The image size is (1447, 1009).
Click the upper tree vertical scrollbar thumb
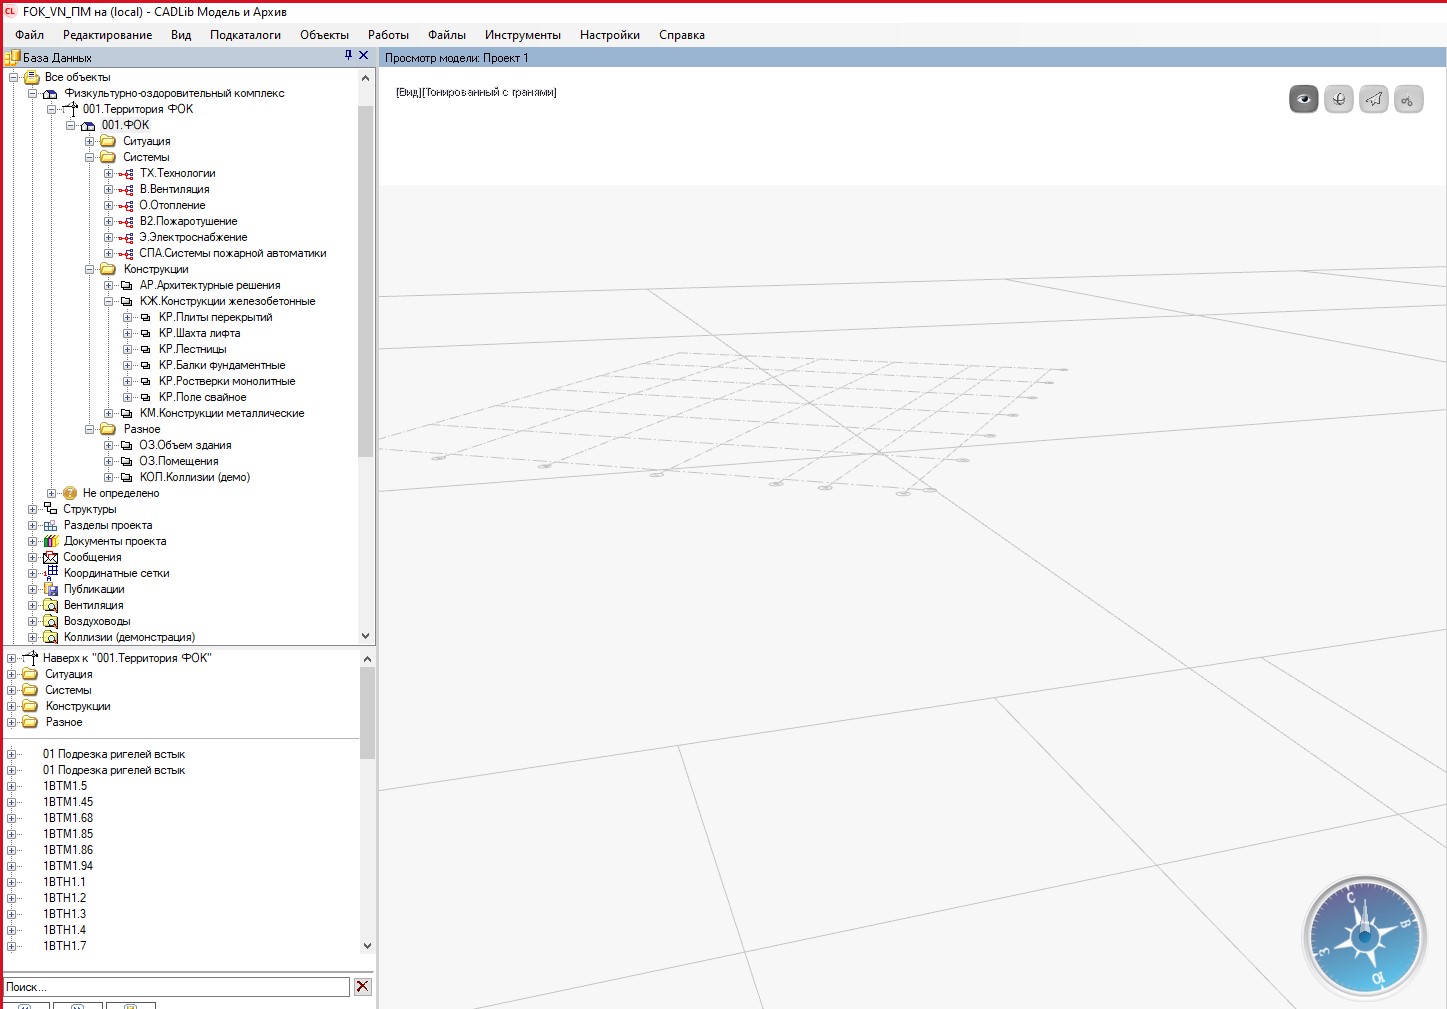coord(365,280)
